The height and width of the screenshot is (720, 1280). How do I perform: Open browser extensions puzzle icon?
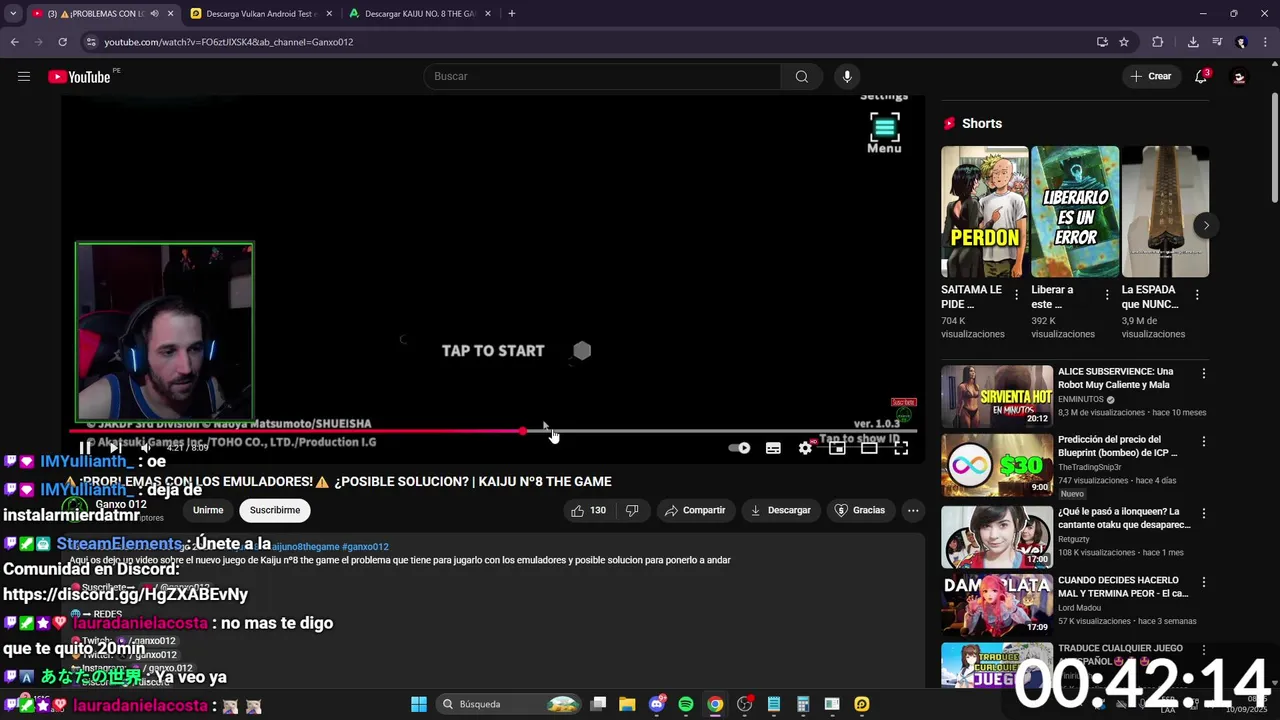click(x=1158, y=42)
